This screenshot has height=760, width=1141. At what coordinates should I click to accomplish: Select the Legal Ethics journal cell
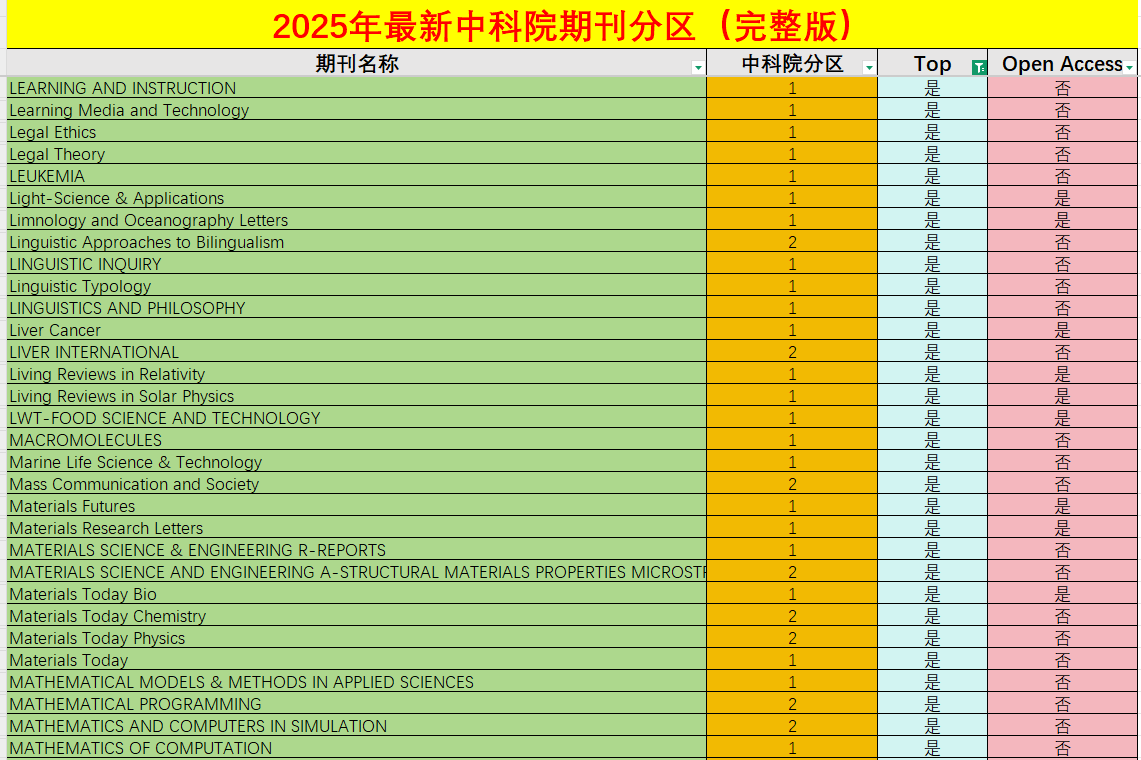[53, 132]
